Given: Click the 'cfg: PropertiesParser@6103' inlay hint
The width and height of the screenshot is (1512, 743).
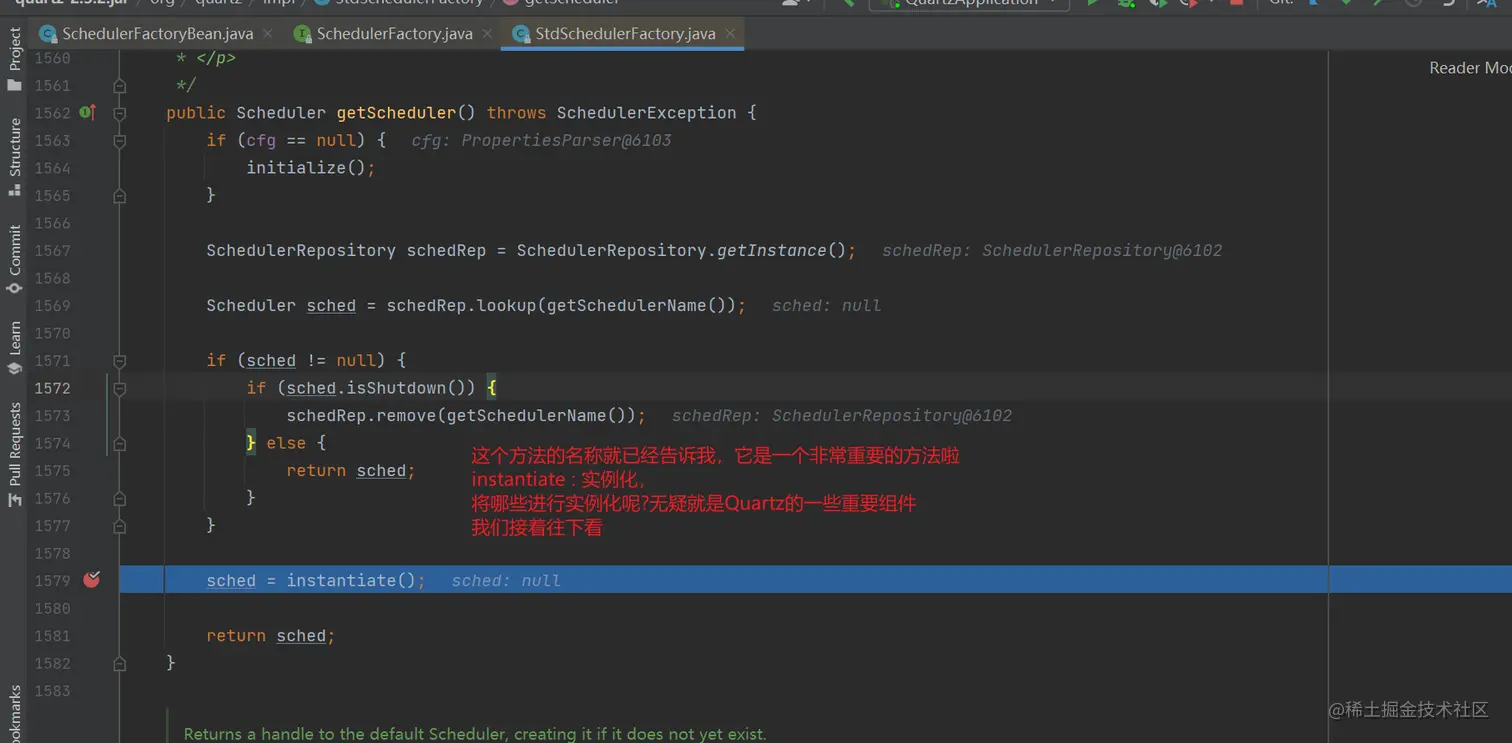Looking at the screenshot, I should [541, 140].
